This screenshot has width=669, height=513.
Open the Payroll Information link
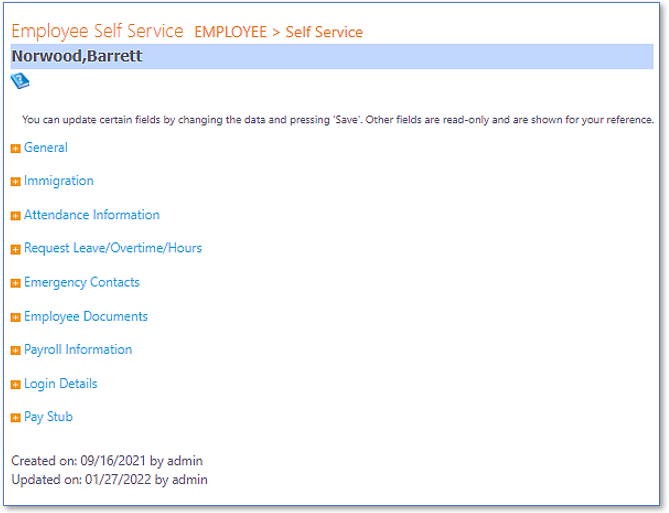point(78,350)
